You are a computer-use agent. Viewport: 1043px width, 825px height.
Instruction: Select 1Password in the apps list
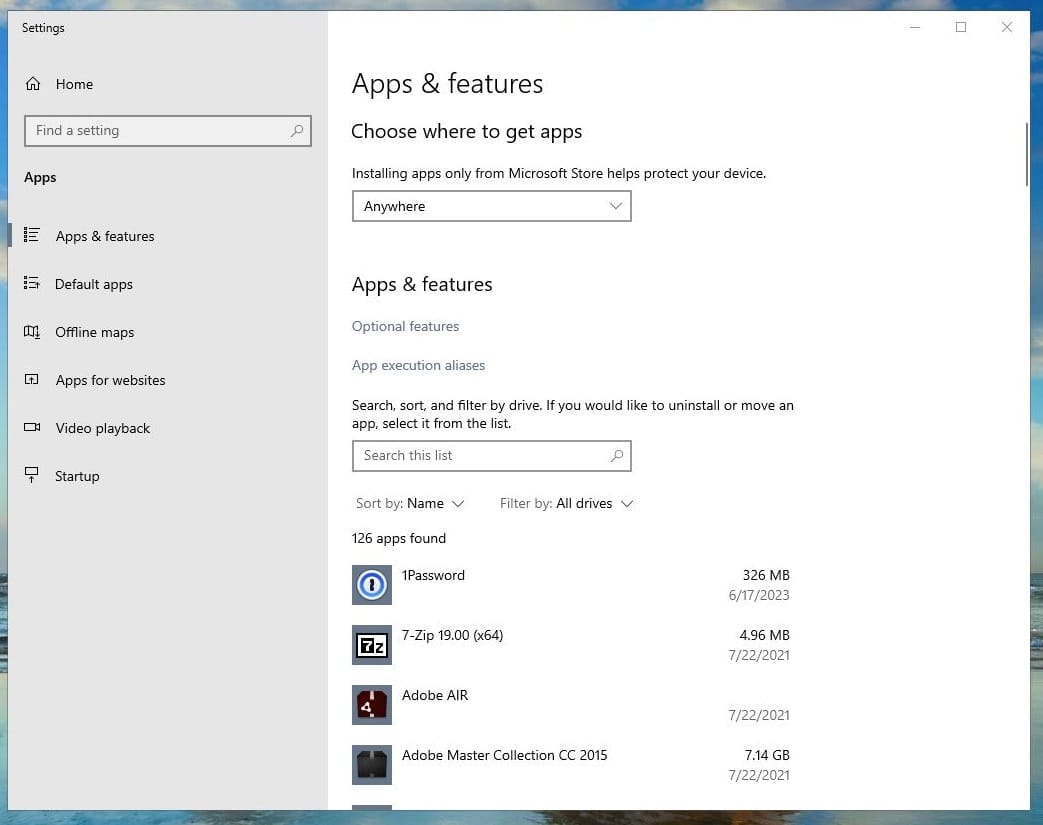(571, 585)
